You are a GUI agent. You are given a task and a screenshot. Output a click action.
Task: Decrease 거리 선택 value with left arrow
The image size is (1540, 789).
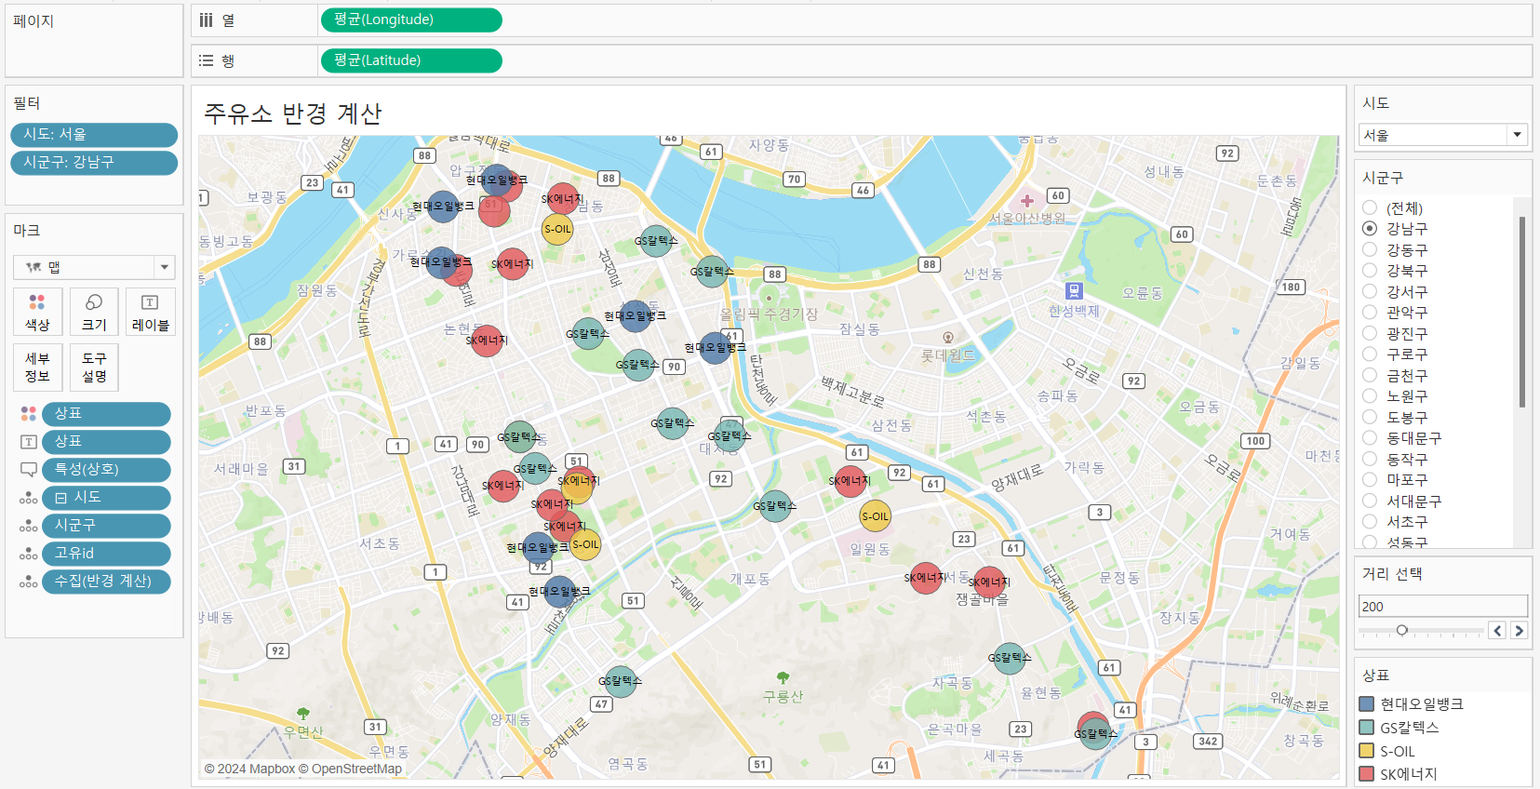click(x=1497, y=630)
